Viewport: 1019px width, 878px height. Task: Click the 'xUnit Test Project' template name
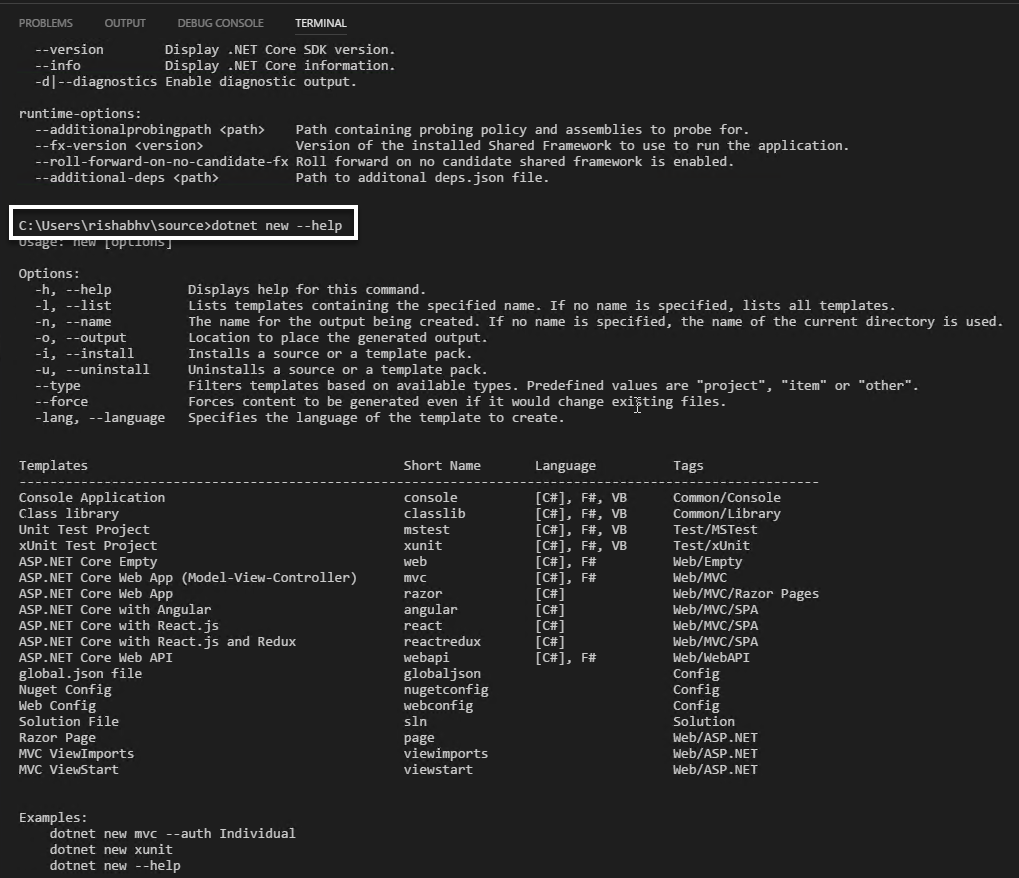pos(88,546)
